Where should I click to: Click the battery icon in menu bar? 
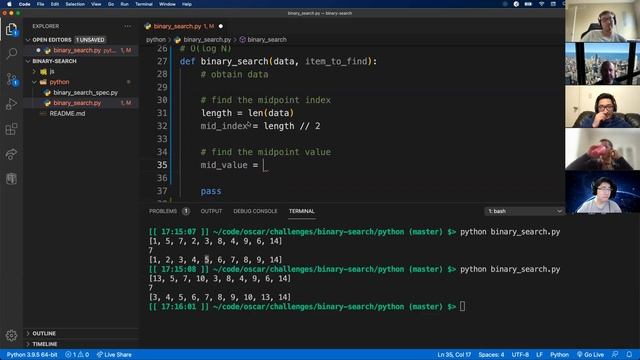click(528, 4)
